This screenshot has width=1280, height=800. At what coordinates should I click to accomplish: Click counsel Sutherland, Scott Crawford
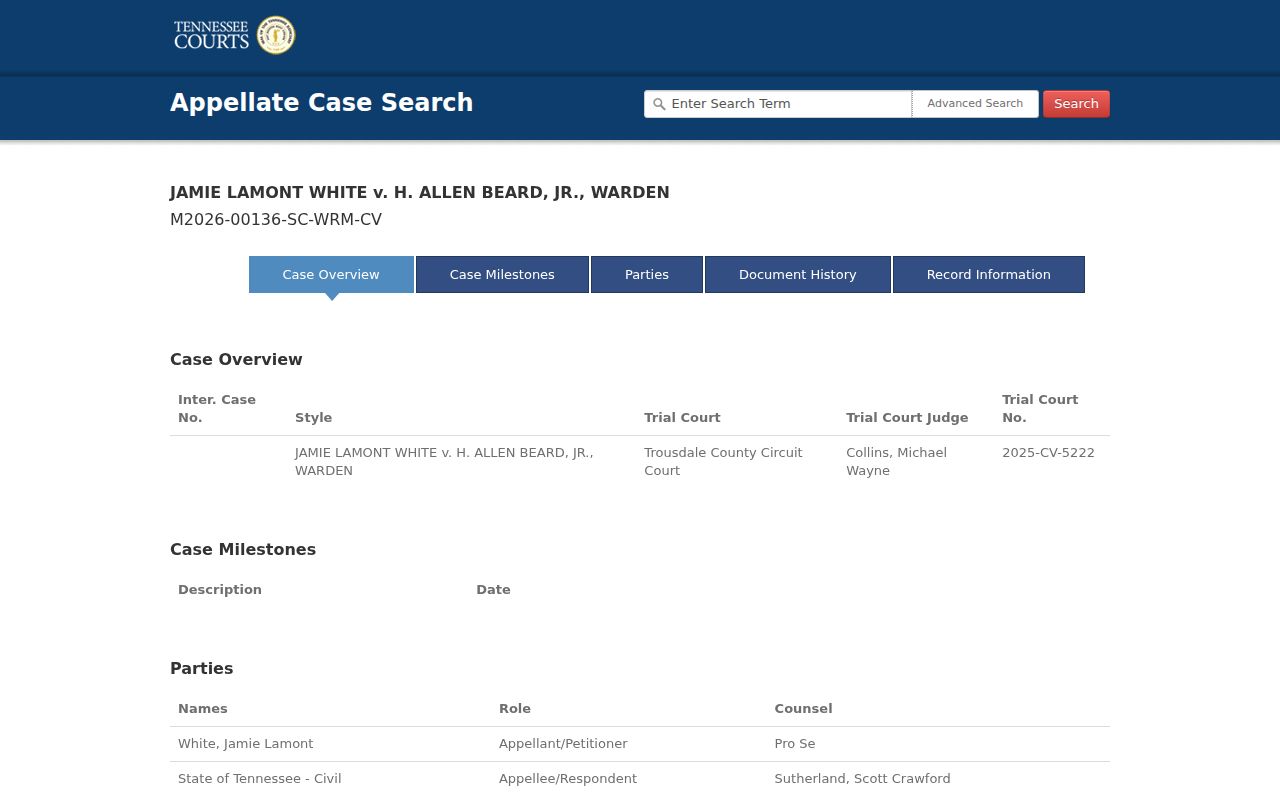click(862, 779)
